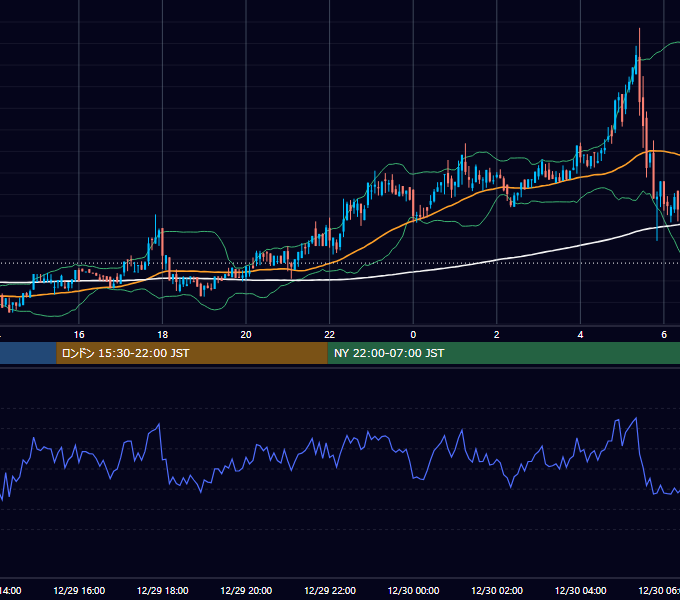The height and width of the screenshot is (600, 680).
Task: Select the dotted horizontal price level line
Action: tap(340, 263)
